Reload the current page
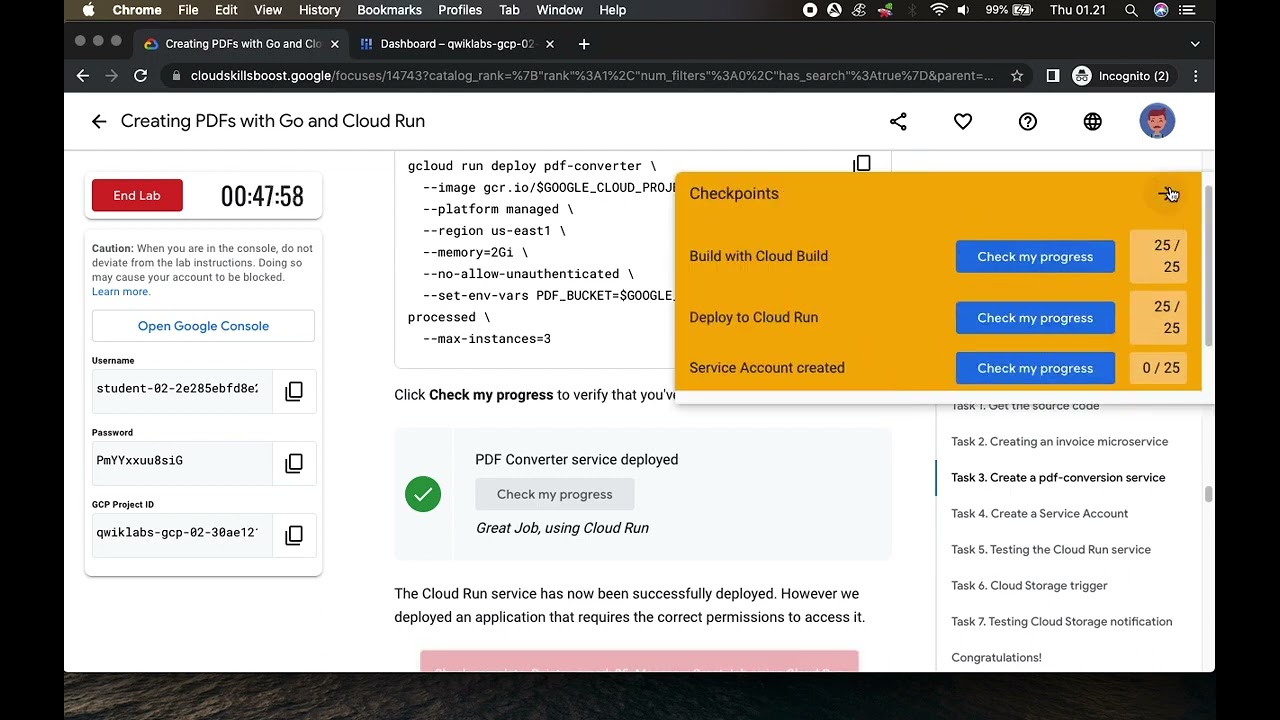 [141, 76]
